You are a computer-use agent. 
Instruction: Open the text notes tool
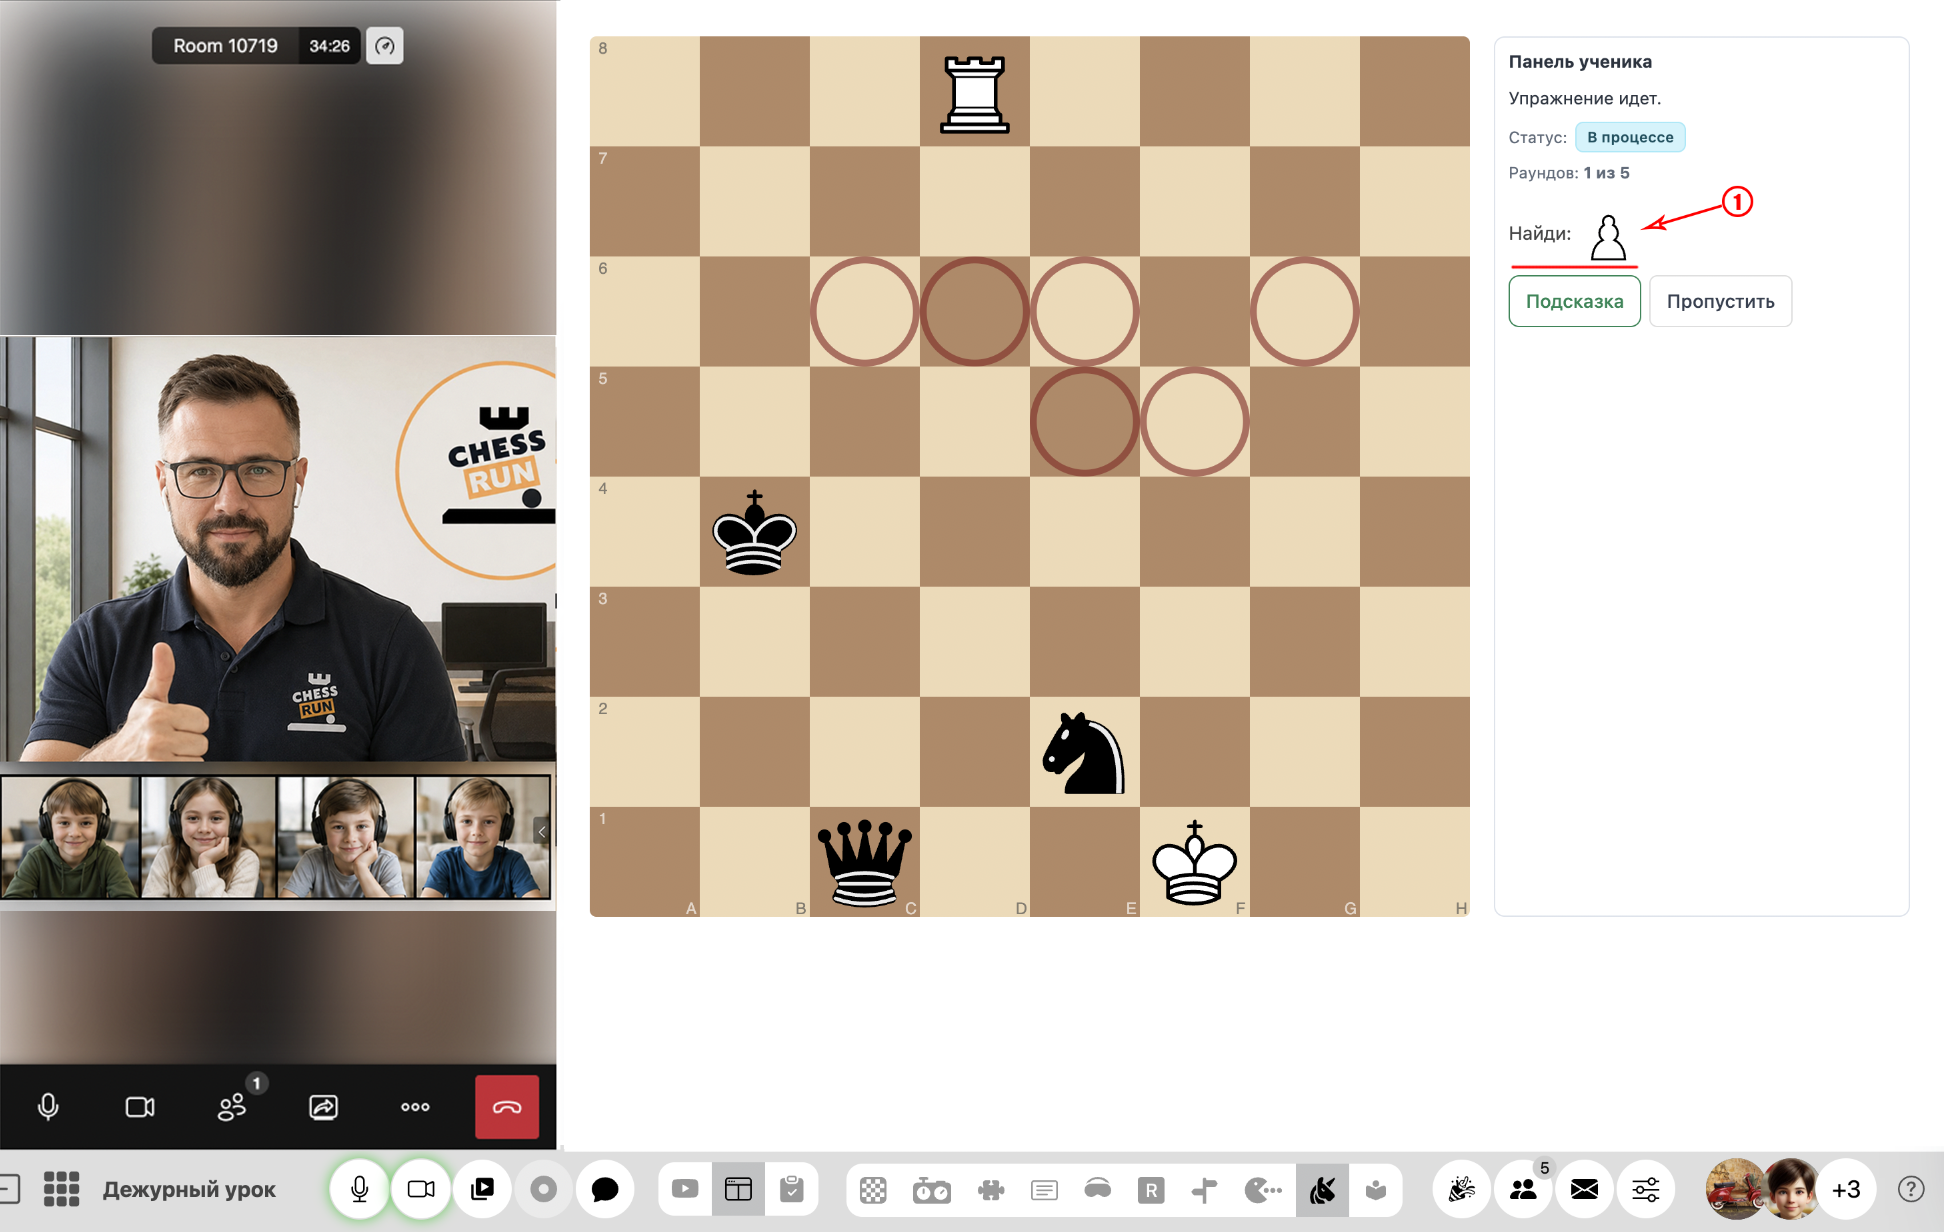(1044, 1190)
